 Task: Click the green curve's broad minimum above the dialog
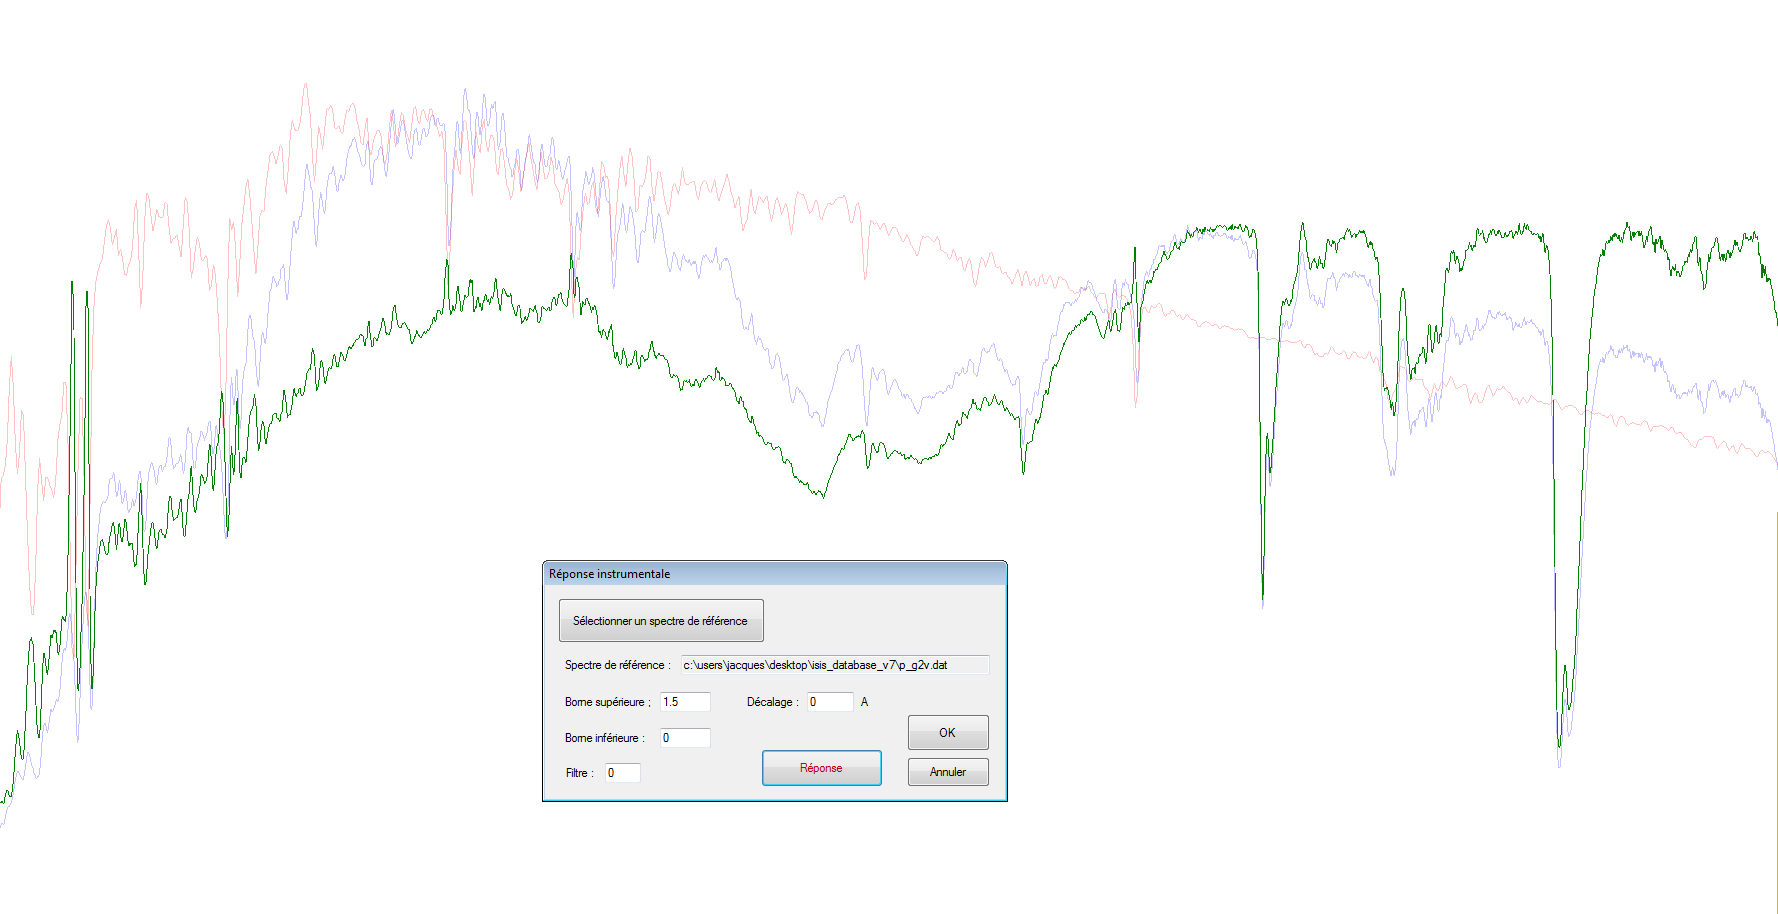823,495
